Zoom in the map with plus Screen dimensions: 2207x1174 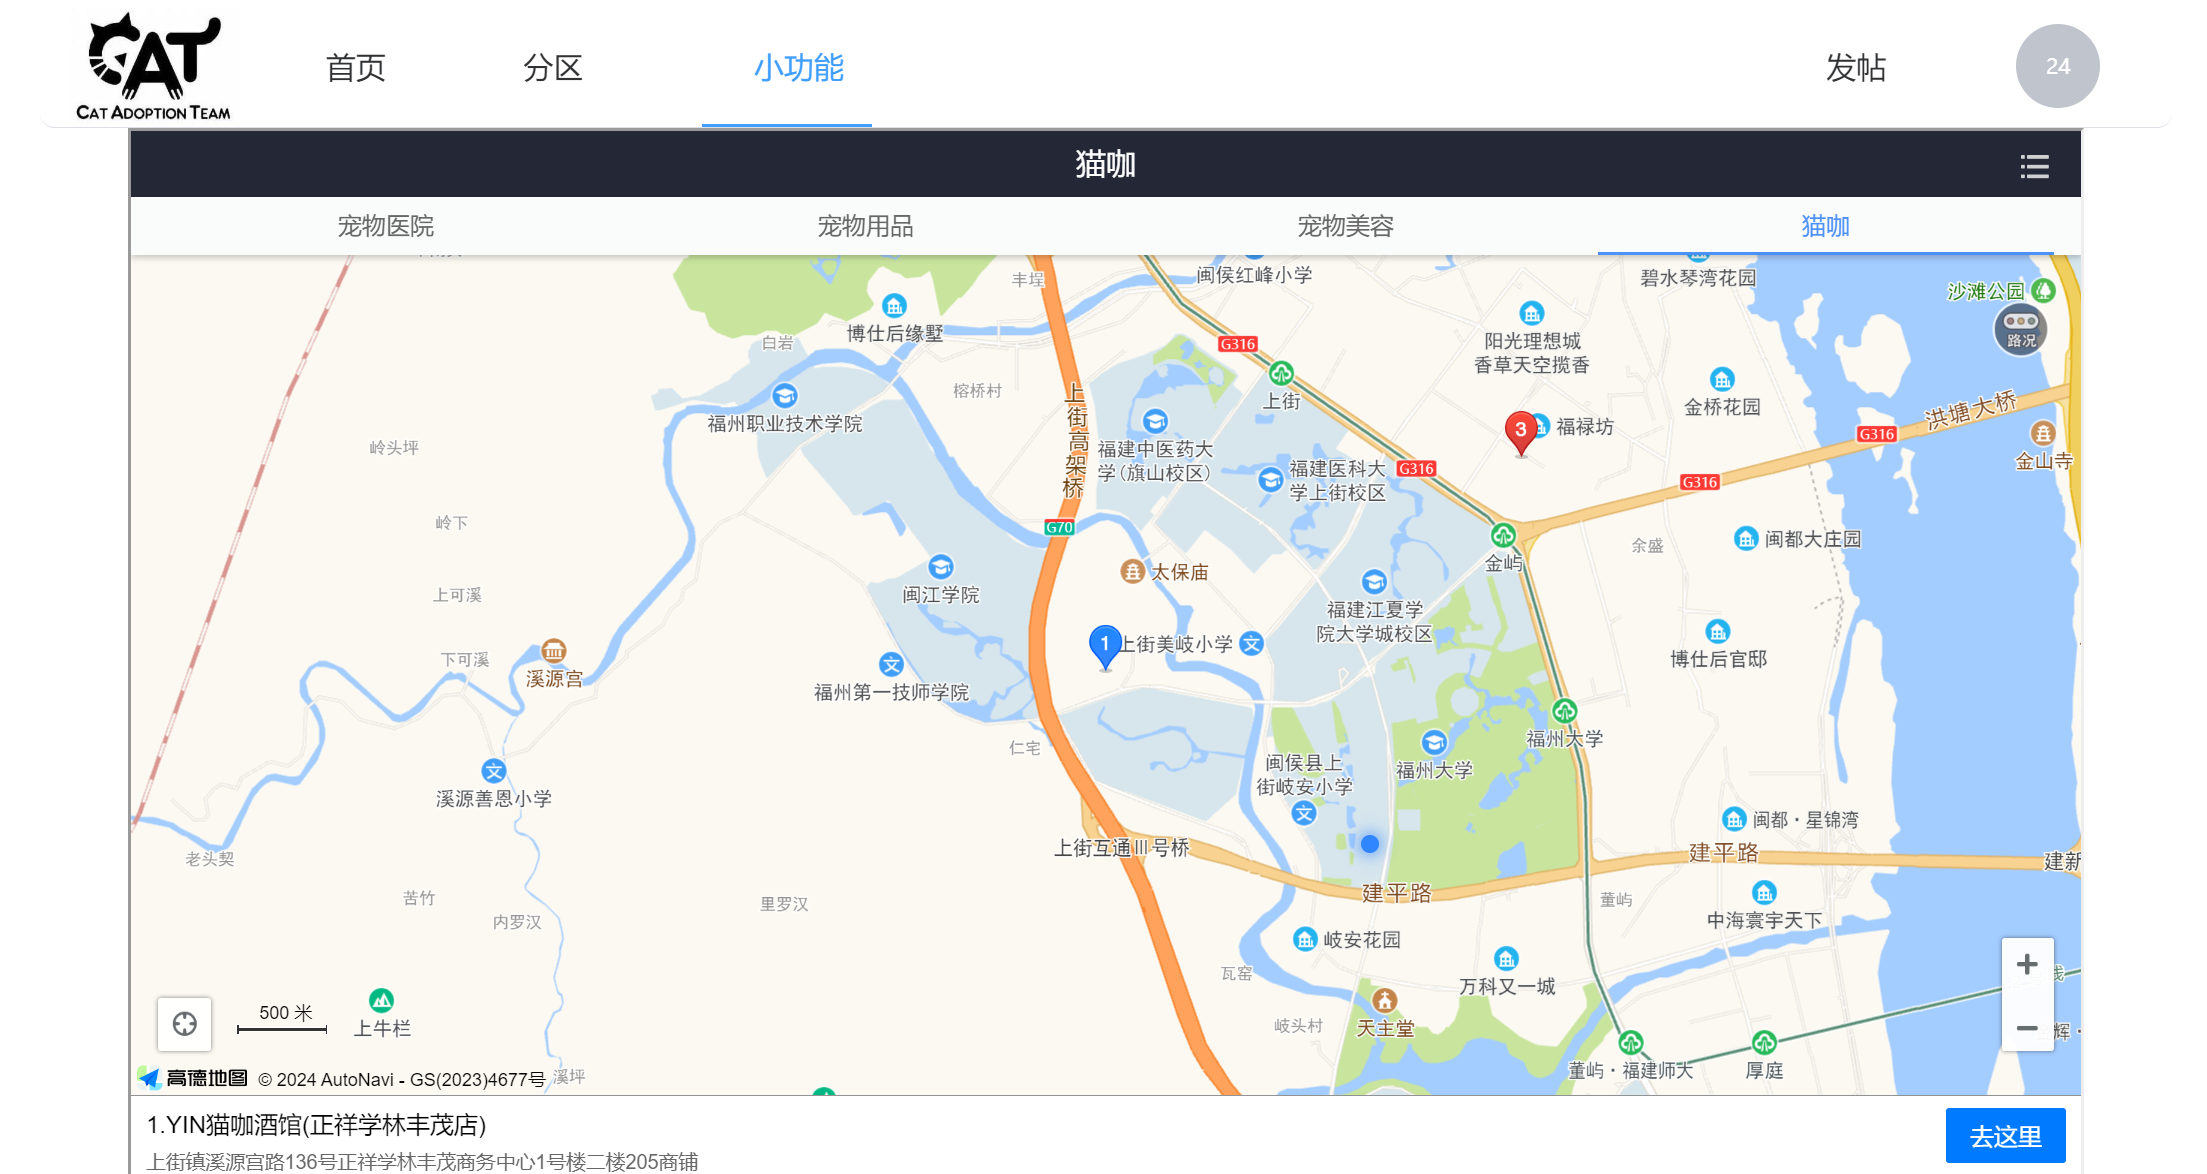(2027, 965)
